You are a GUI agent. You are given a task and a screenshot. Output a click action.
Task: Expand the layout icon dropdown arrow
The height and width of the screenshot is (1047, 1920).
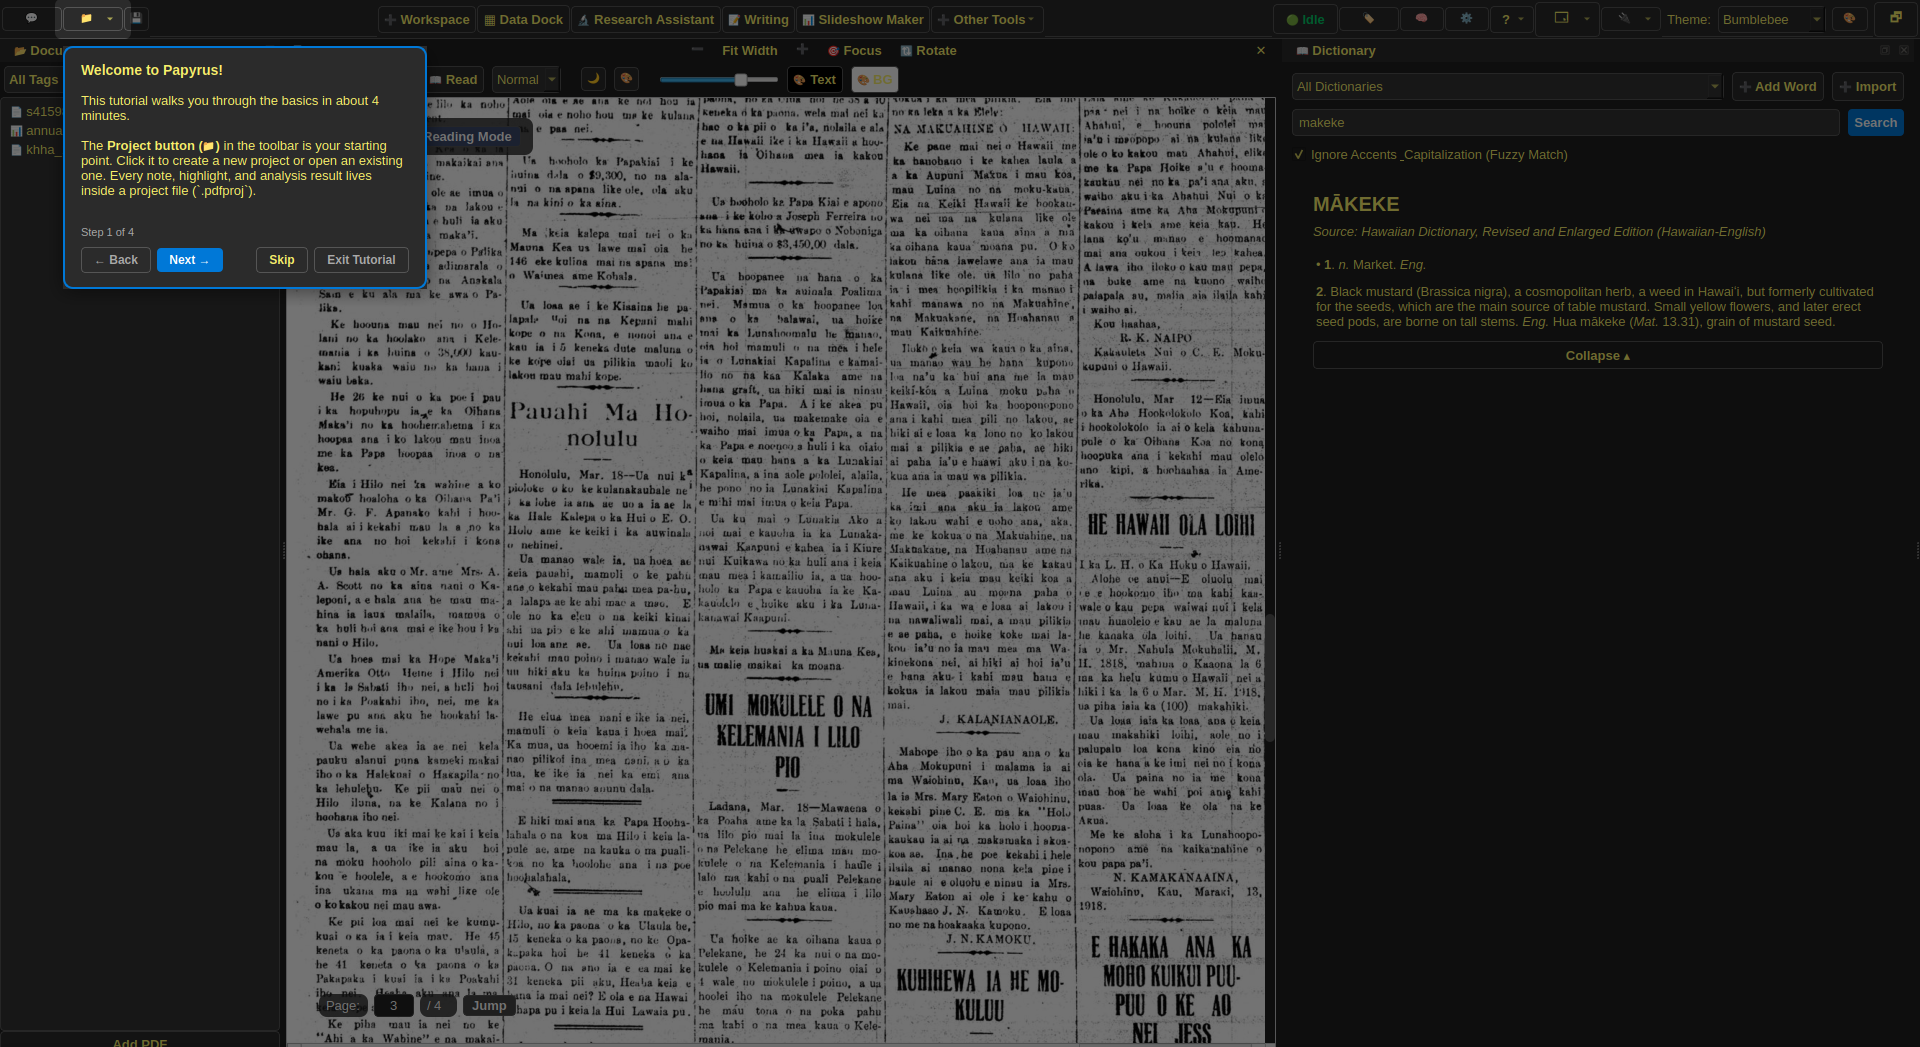tap(1586, 19)
